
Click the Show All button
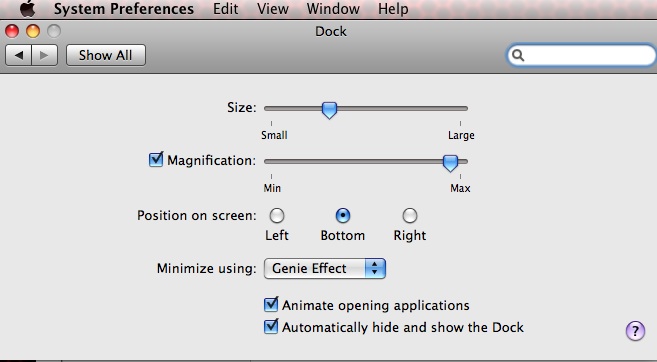pos(106,55)
